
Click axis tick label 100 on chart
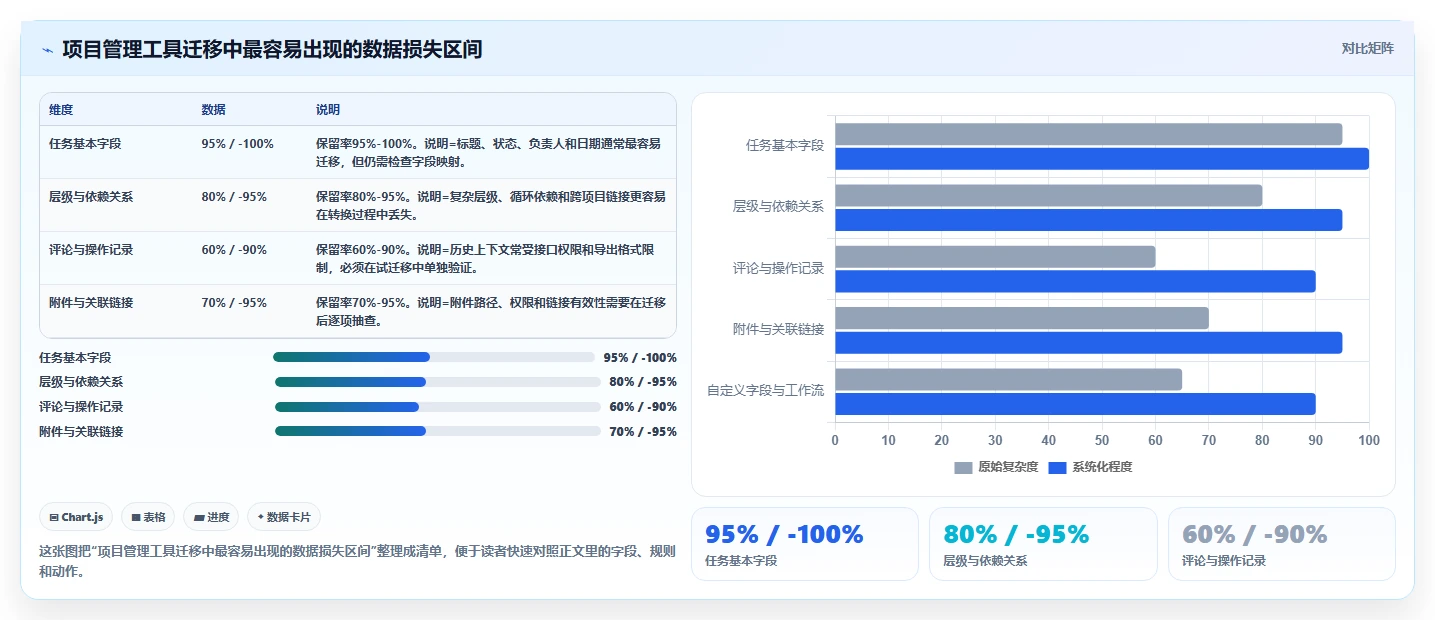coord(1369,440)
